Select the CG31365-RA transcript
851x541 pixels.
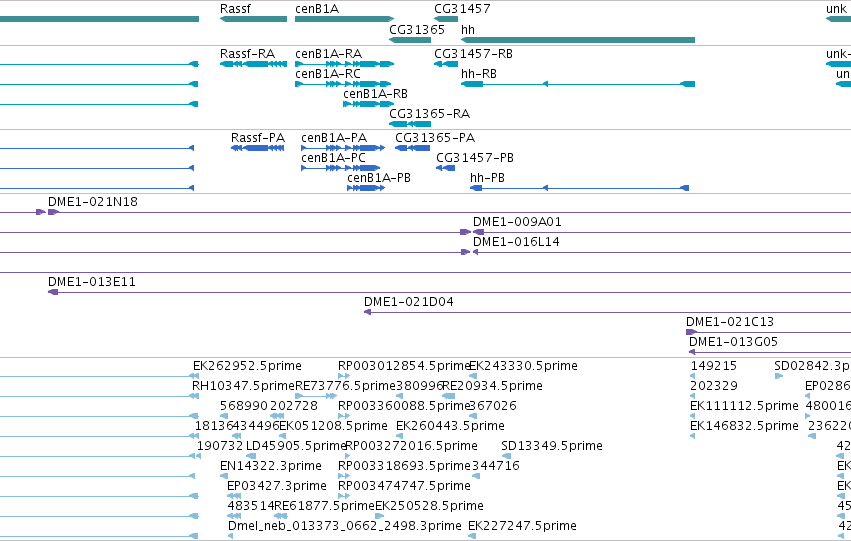pyautogui.click(x=410, y=124)
